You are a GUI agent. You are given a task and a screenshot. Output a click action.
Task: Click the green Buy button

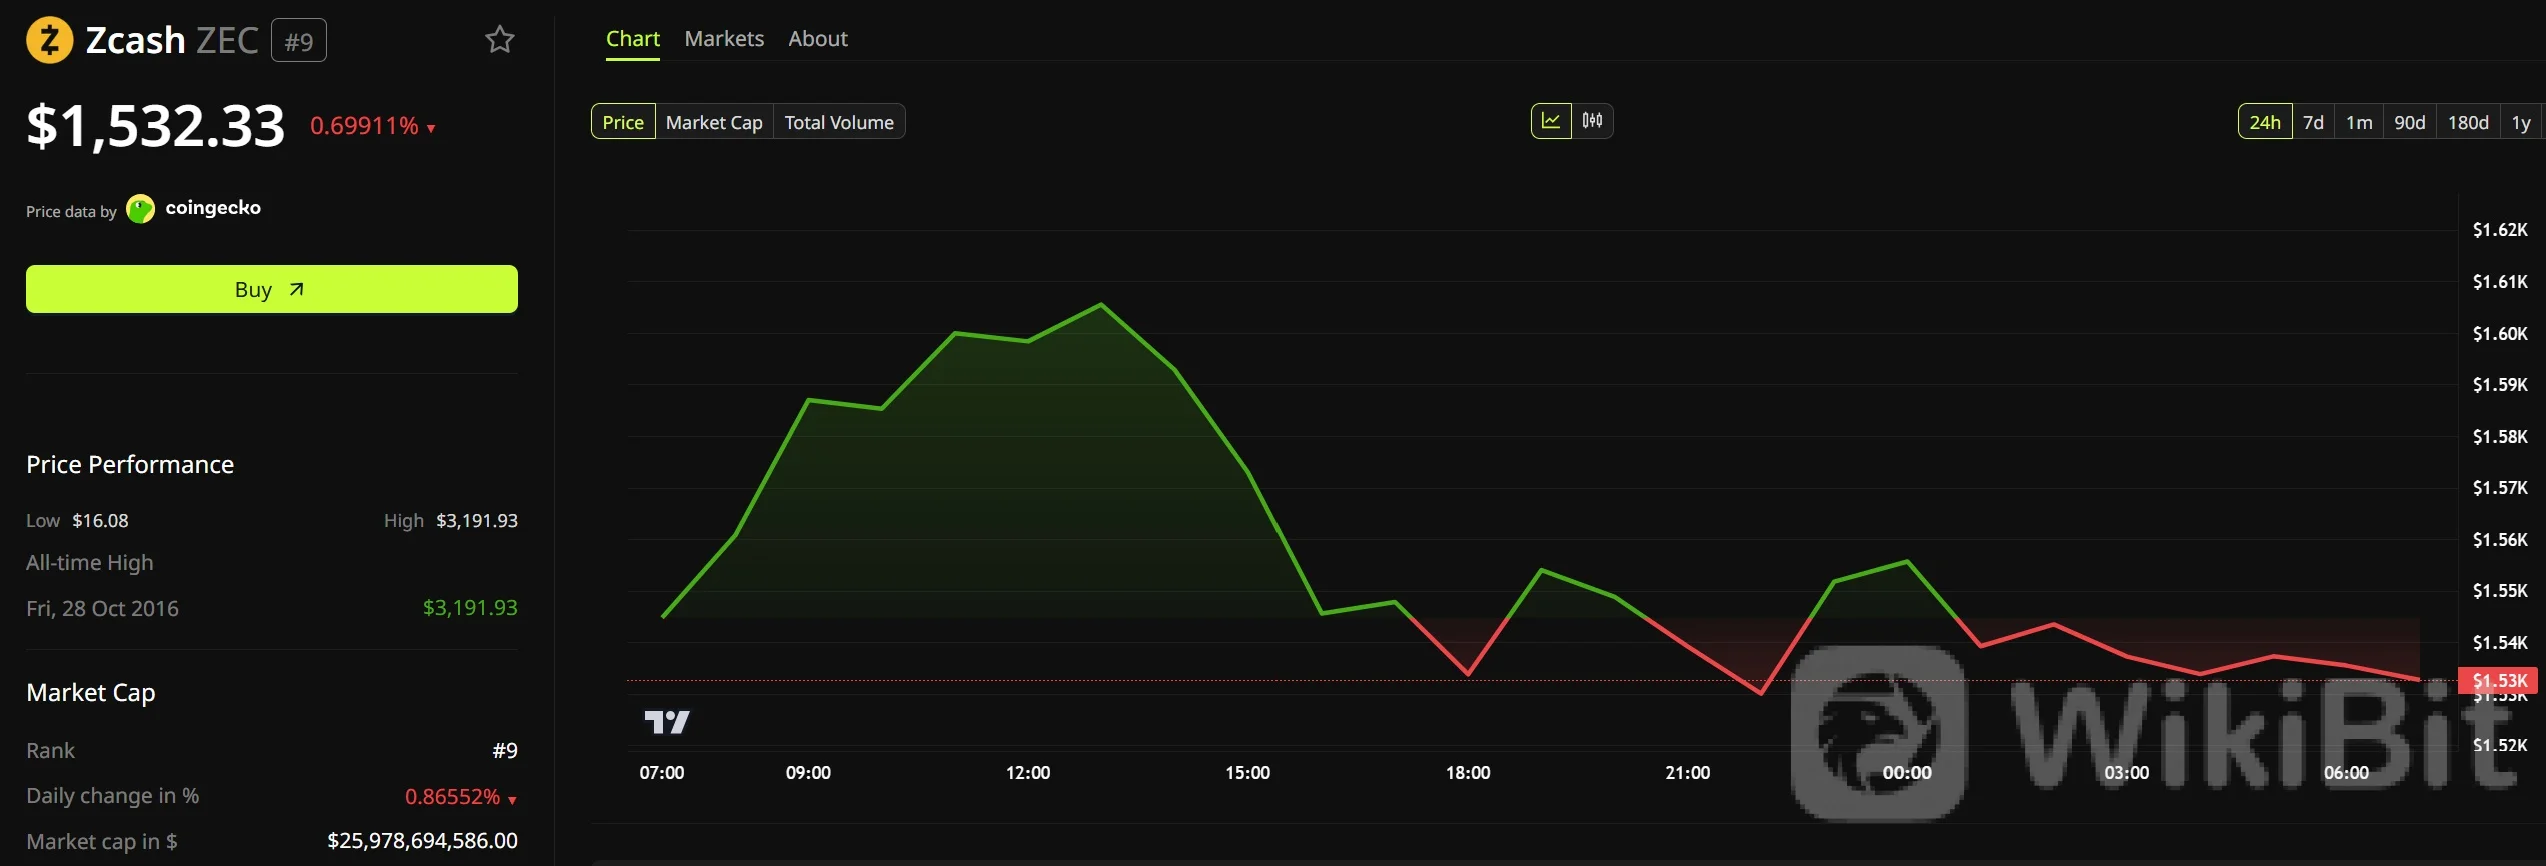pos(272,289)
